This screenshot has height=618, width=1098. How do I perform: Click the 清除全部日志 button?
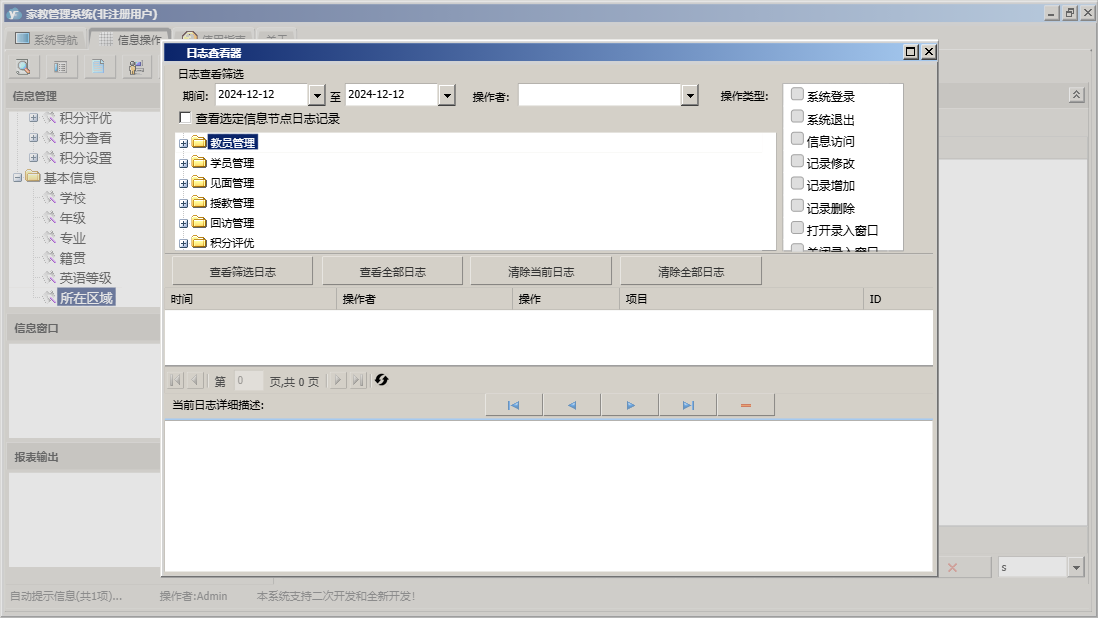[691, 272]
